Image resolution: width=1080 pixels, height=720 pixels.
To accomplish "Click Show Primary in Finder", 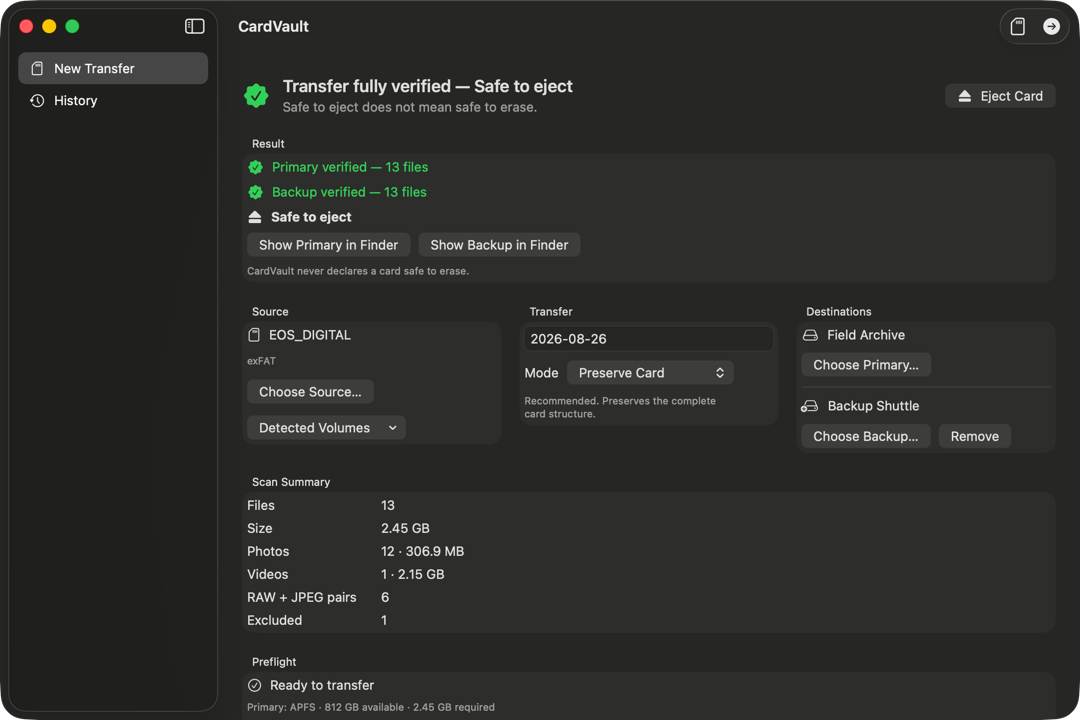I will pyautogui.click(x=329, y=245).
